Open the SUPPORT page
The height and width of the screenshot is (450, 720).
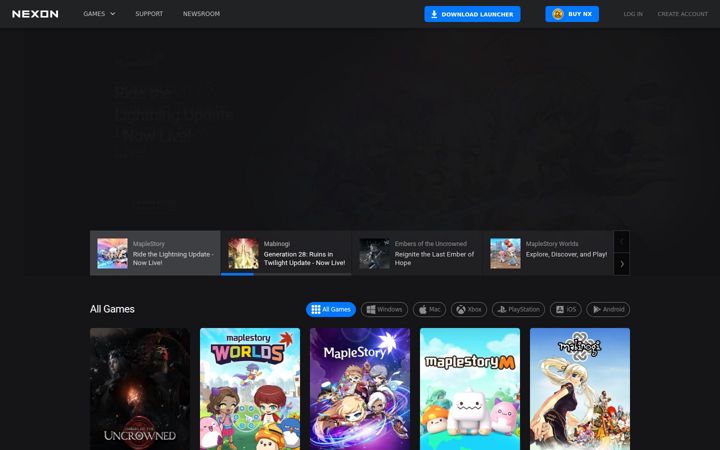coord(149,14)
